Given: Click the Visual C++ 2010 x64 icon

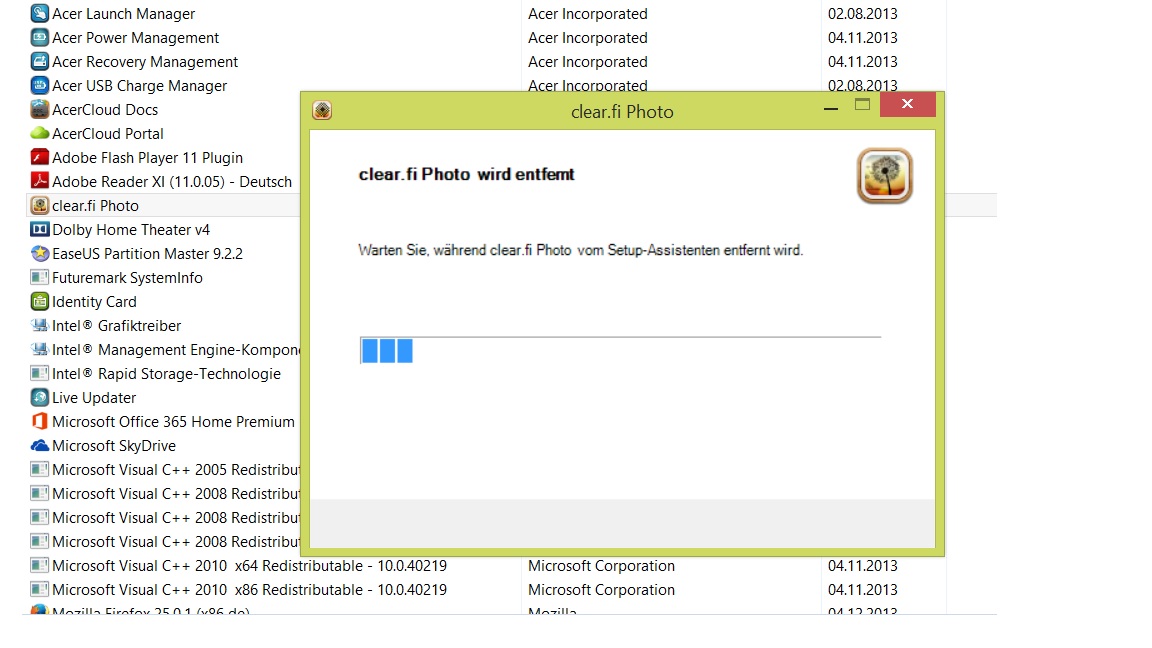Looking at the screenshot, I should 40,566.
